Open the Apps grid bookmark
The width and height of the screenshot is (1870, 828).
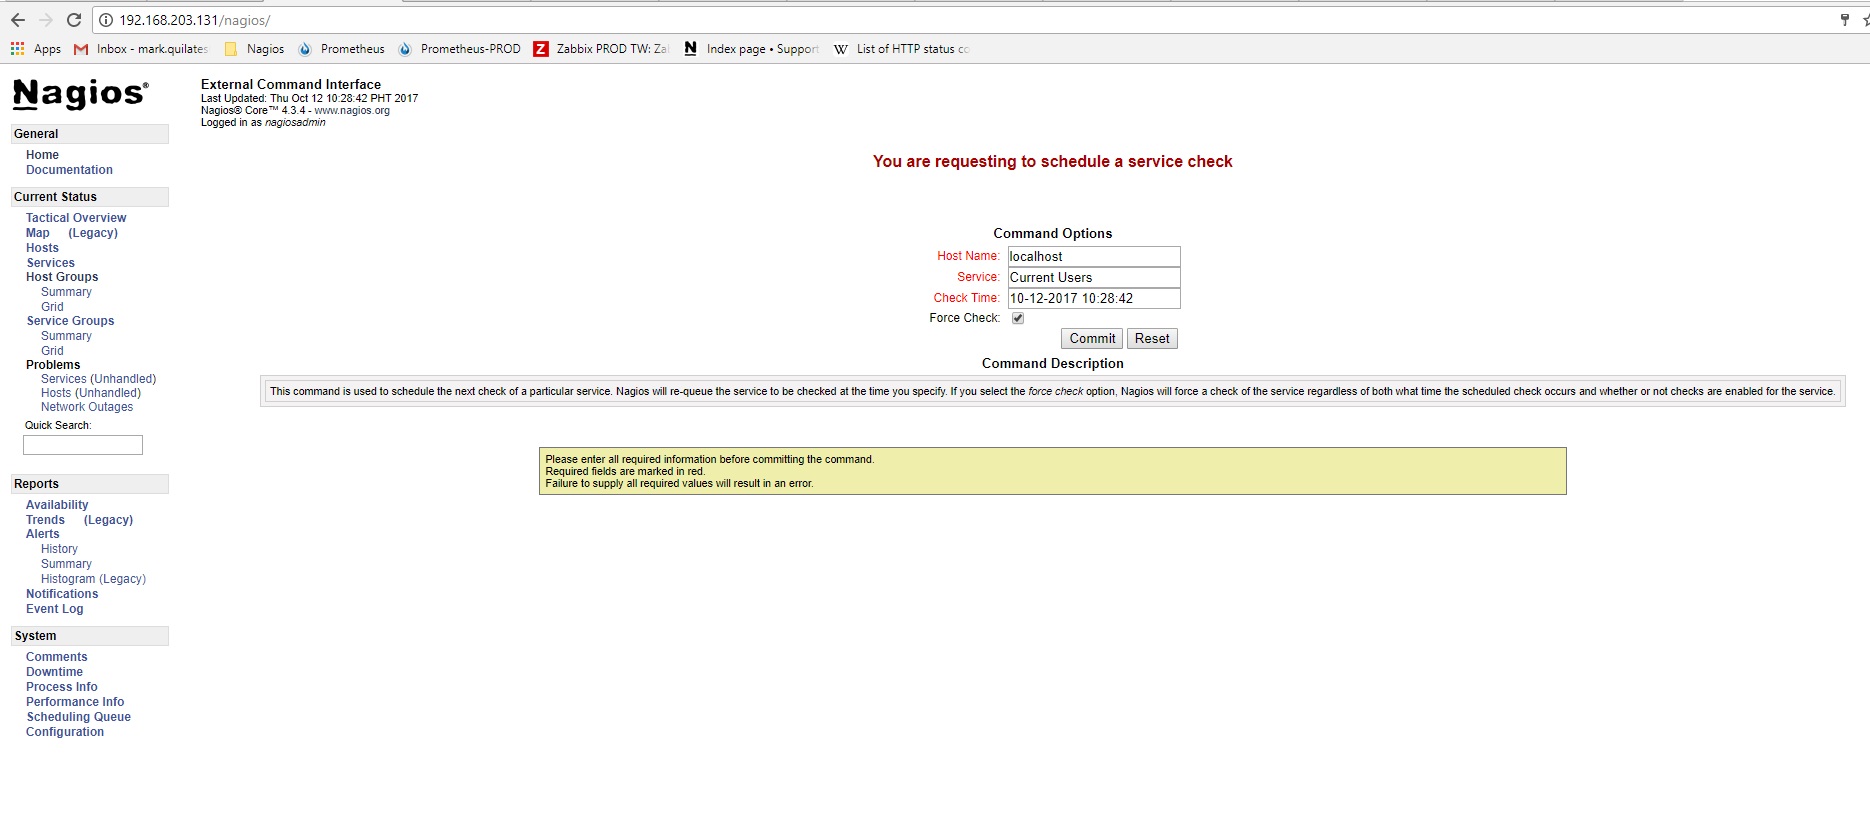click(x=36, y=49)
